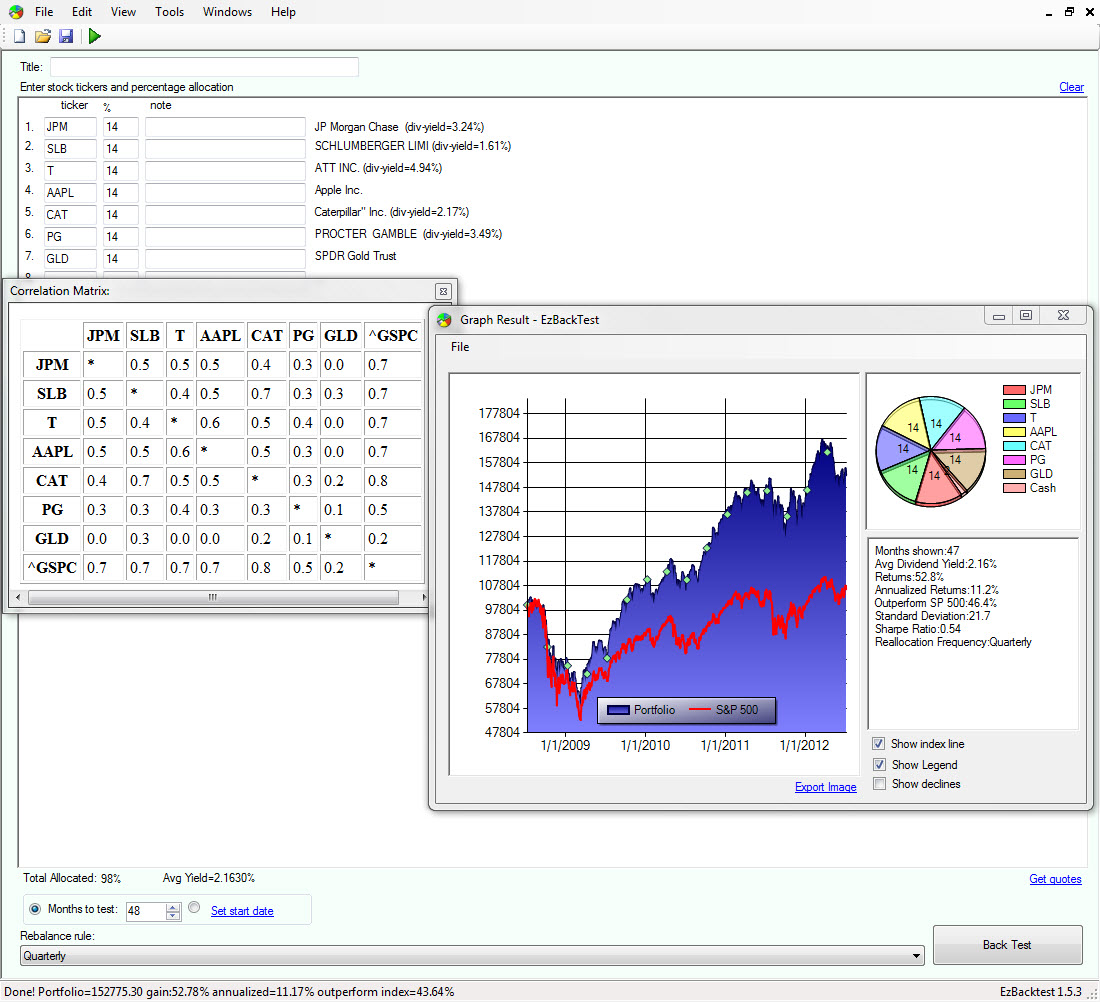Viewport: 1100px width, 1002px height.
Task: Click the New document toolbar icon
Action: 19,36
